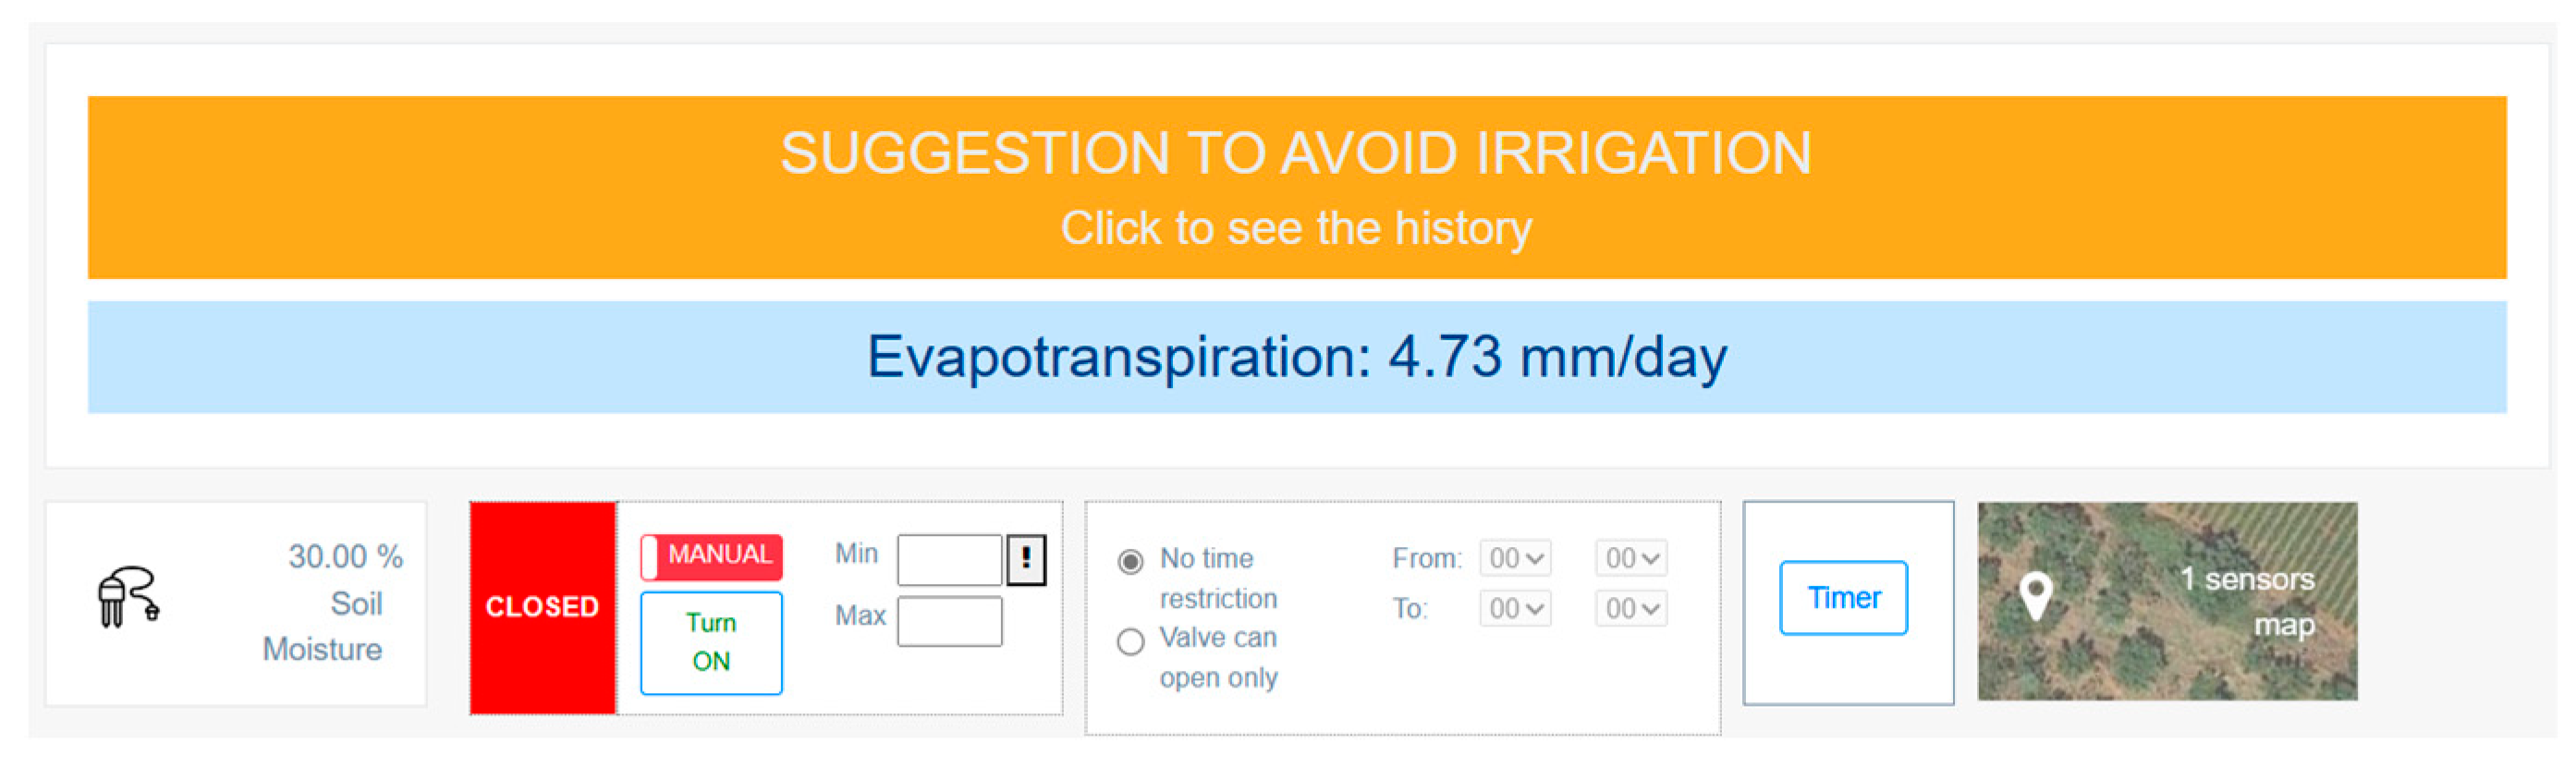Open the From minutes dropdown
The width and height of the screenshot is (2576, 767).
point(1631,558)
